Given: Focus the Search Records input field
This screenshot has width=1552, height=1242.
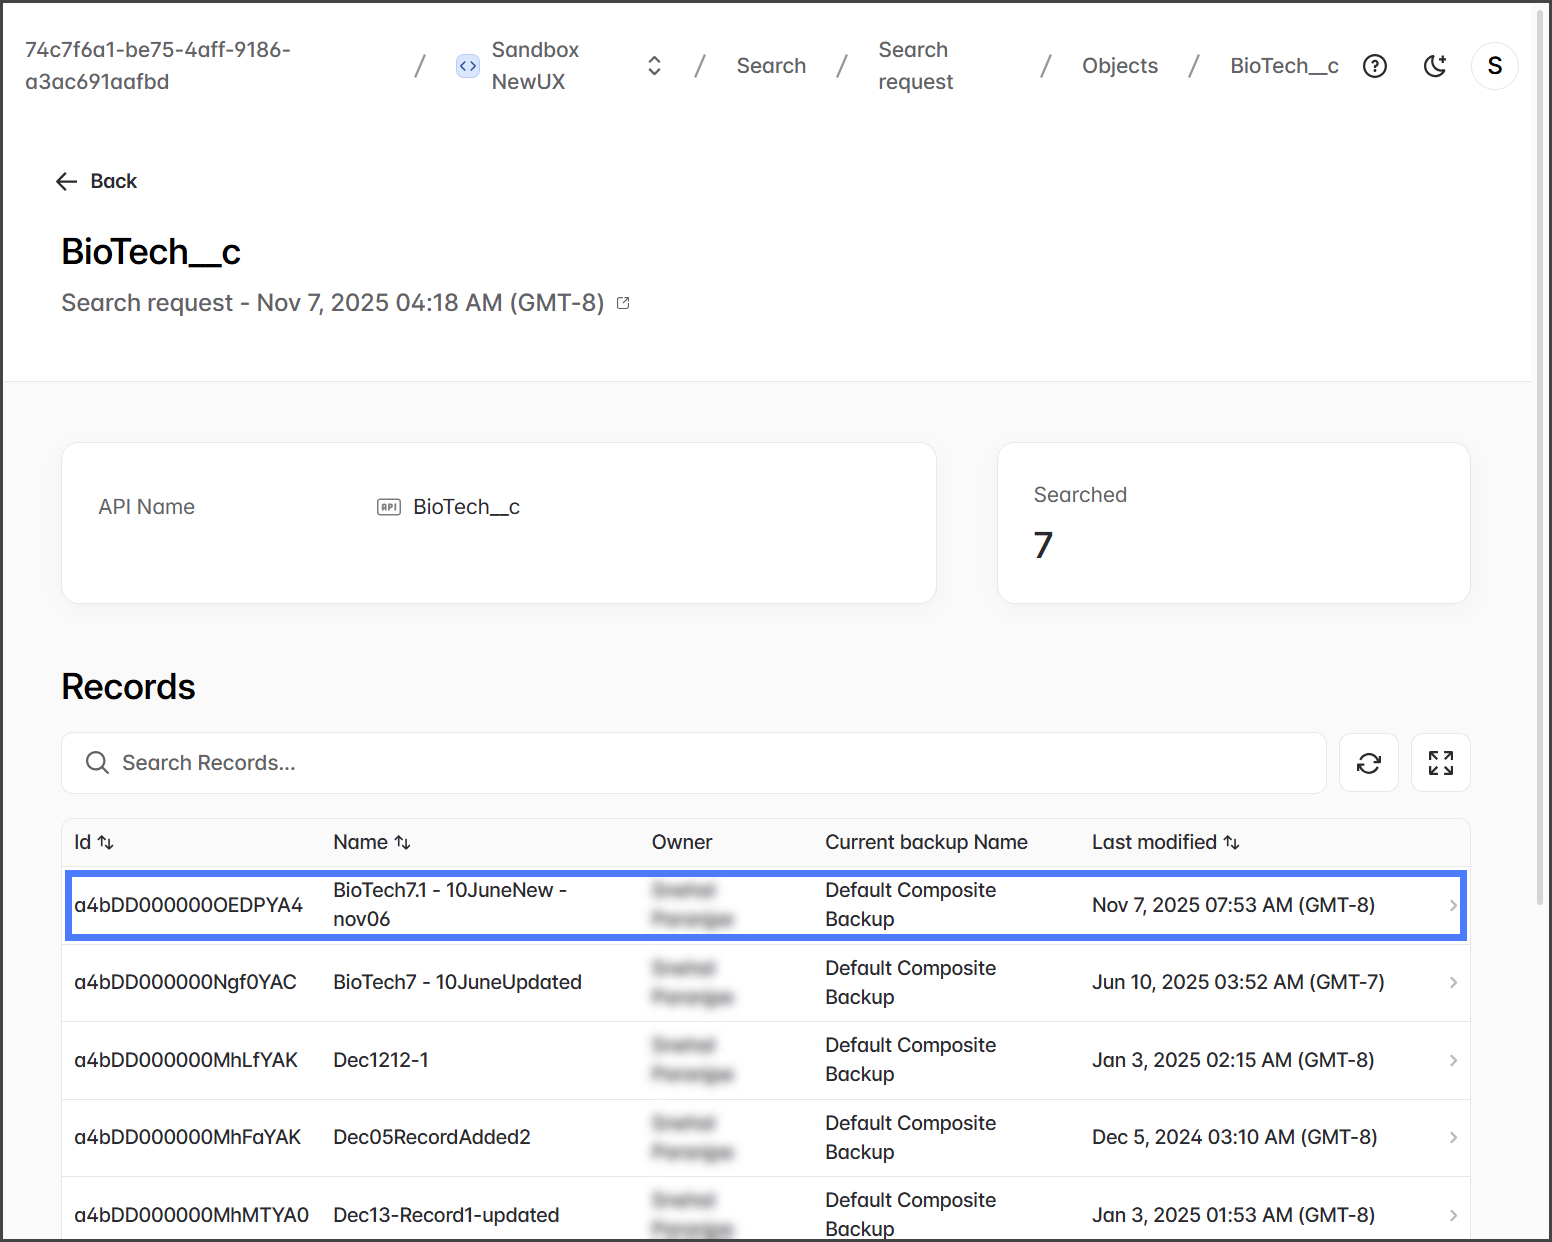Looking at the screenshot, I should coord(700,763).
